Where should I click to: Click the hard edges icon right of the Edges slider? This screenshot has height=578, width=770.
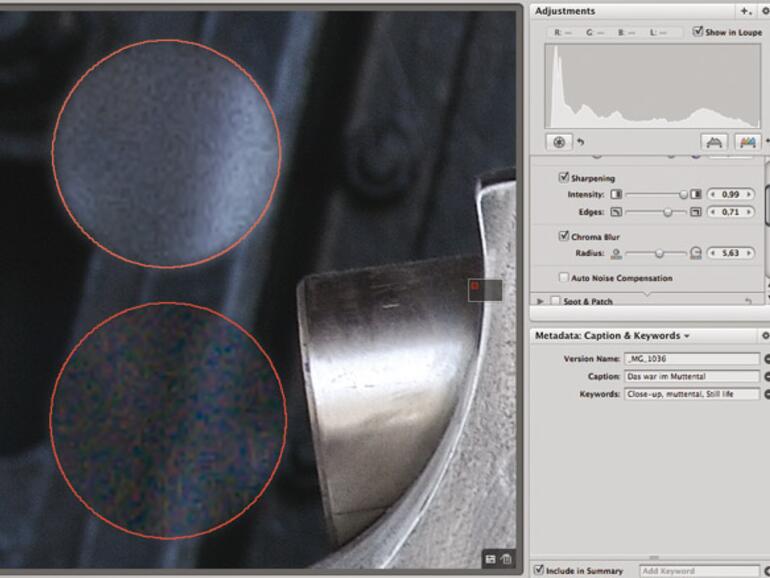pos(695,212)
